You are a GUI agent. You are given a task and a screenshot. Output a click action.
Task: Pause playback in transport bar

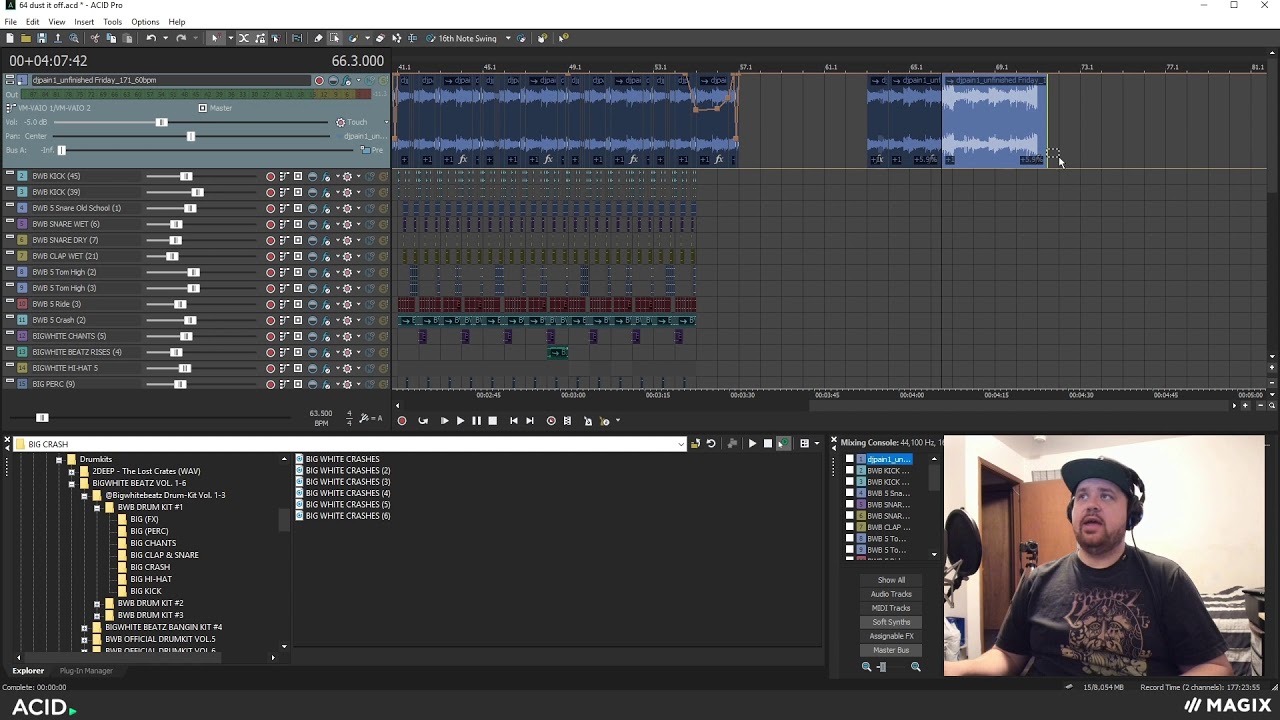pos(476,421)
